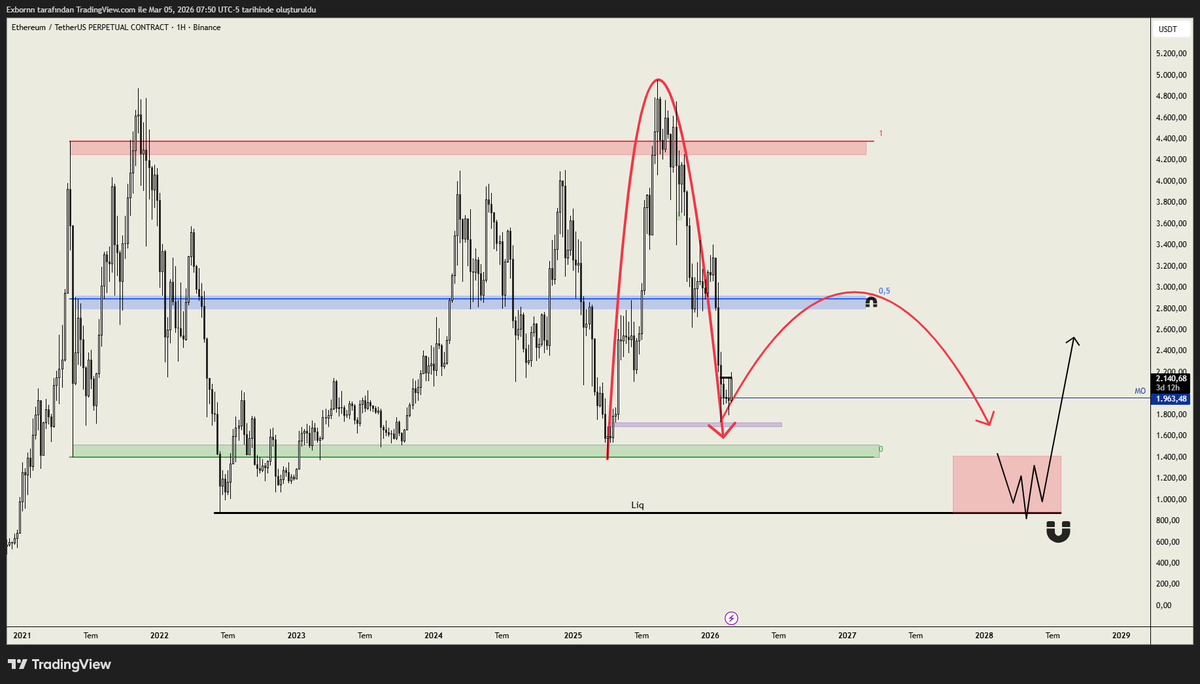1200x684 pixels.
Task: Click the 2028 label on the time axis
Action: (984, 635)
